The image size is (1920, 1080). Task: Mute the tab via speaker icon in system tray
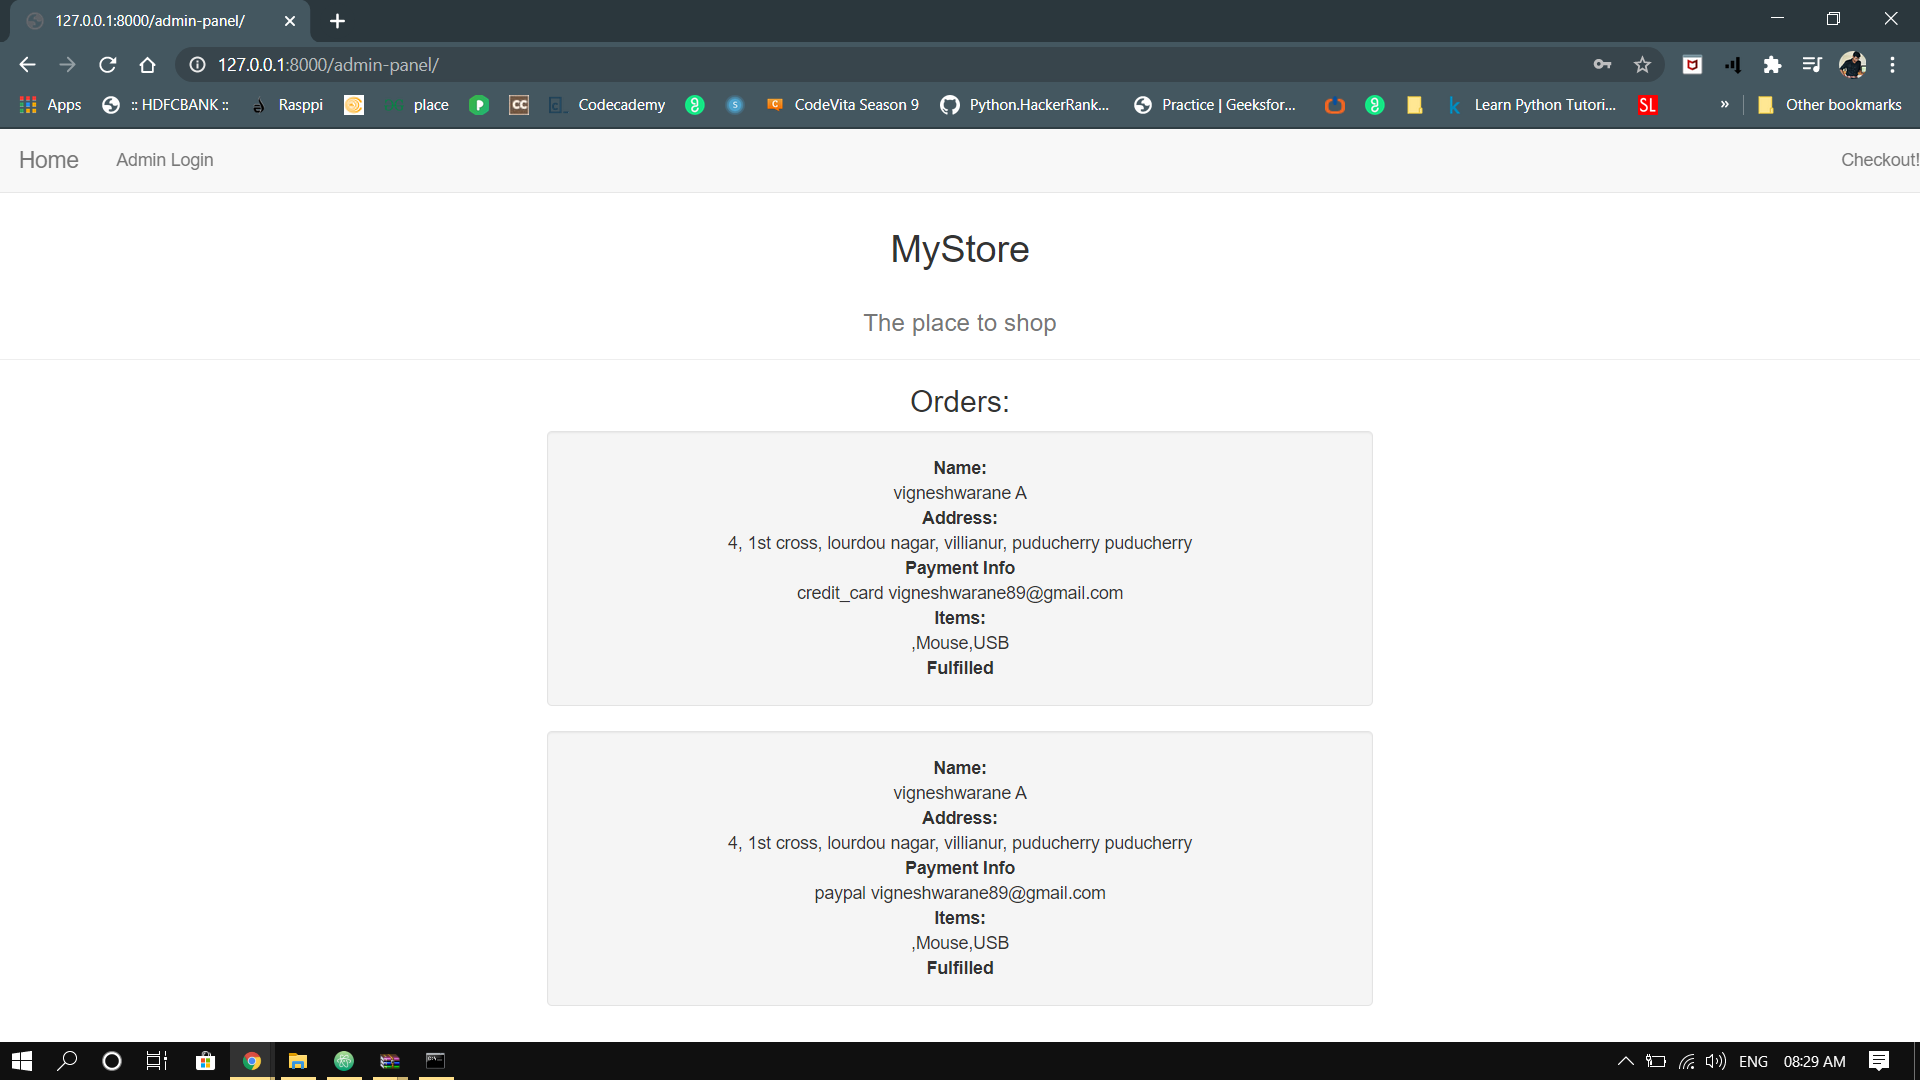pyautogui.click(x=1717, y=1062)
